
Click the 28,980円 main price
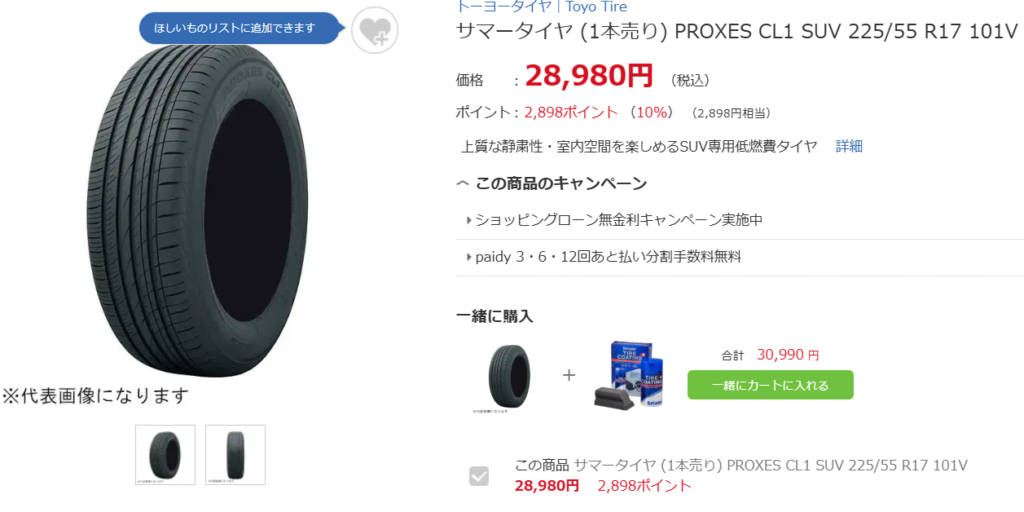coord(588,76)
